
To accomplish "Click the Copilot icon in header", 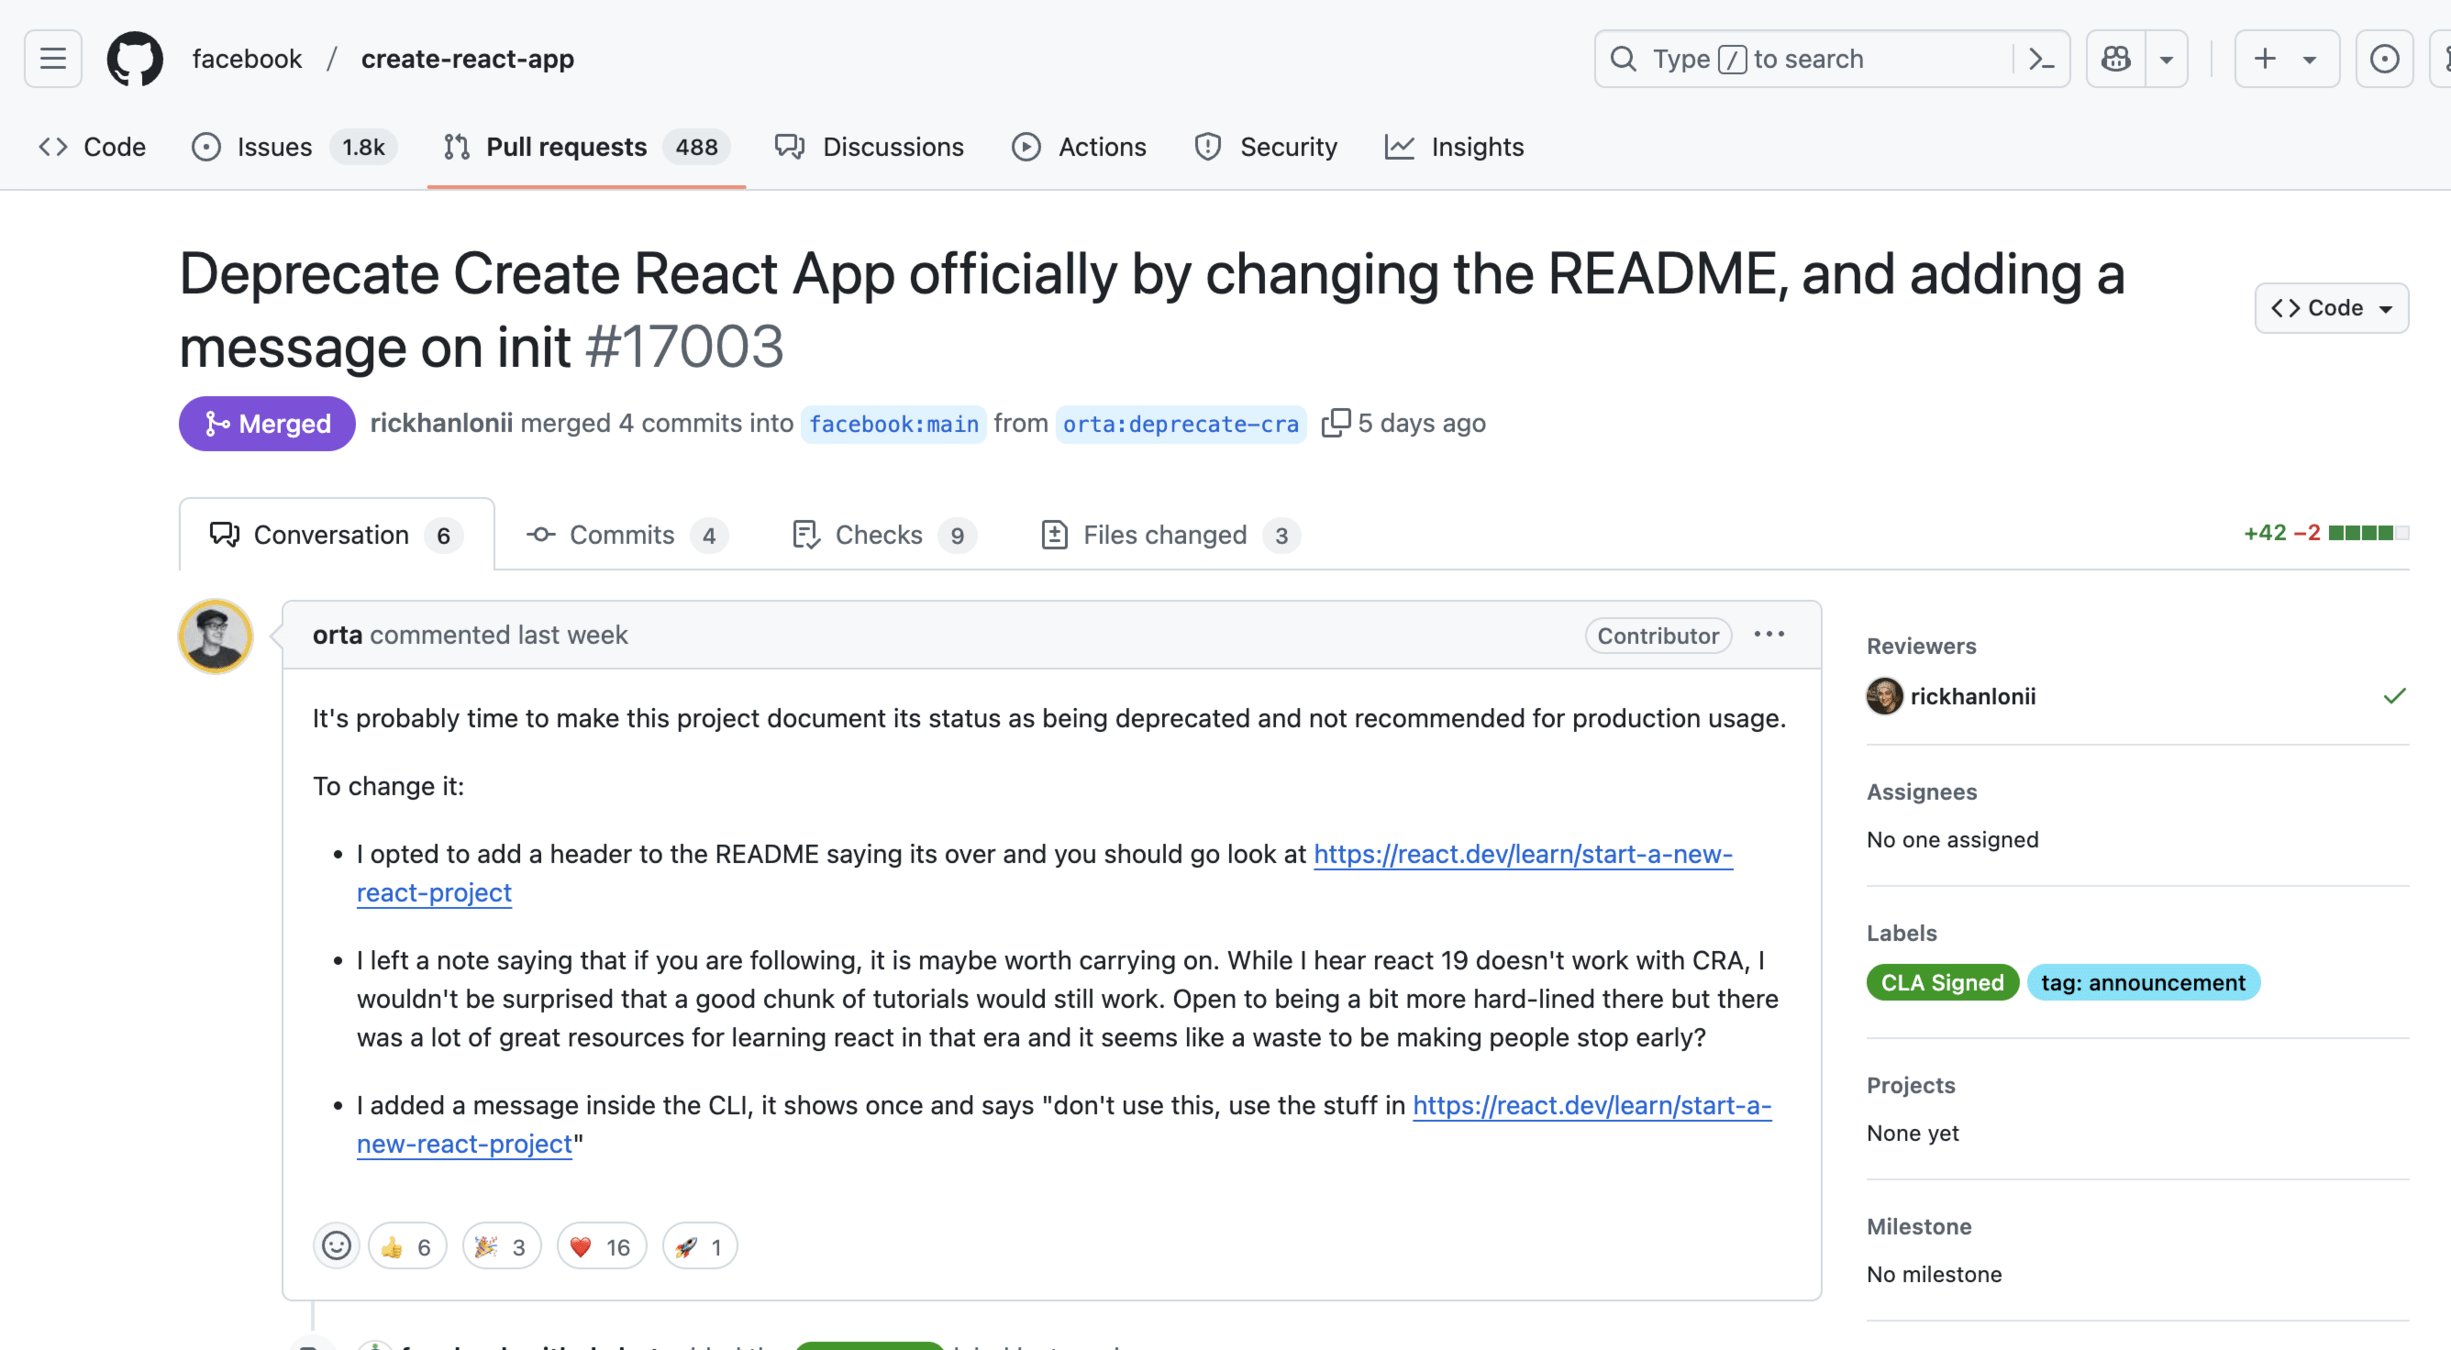I will pyautogui.click(x=2116, y=59).
